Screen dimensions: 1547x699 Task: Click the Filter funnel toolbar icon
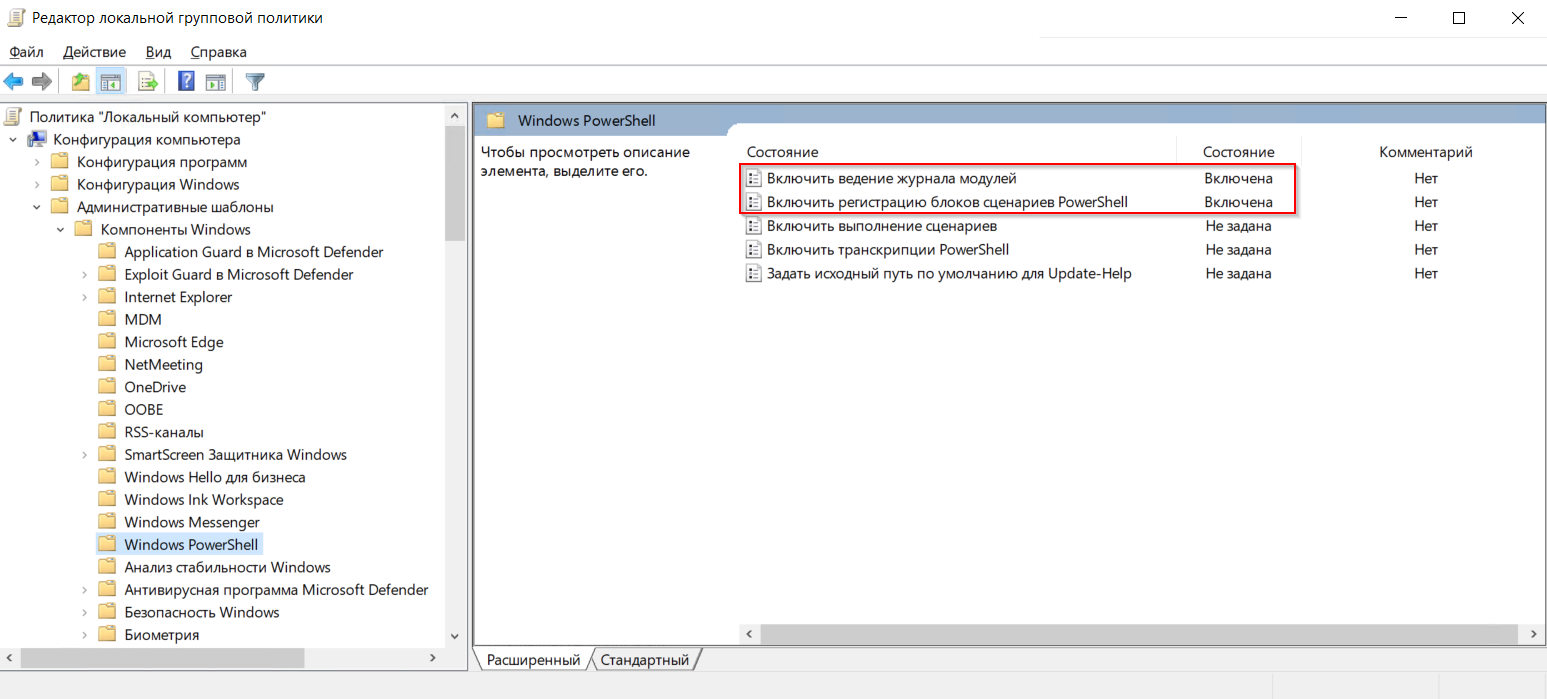click(x=255, y=82)
